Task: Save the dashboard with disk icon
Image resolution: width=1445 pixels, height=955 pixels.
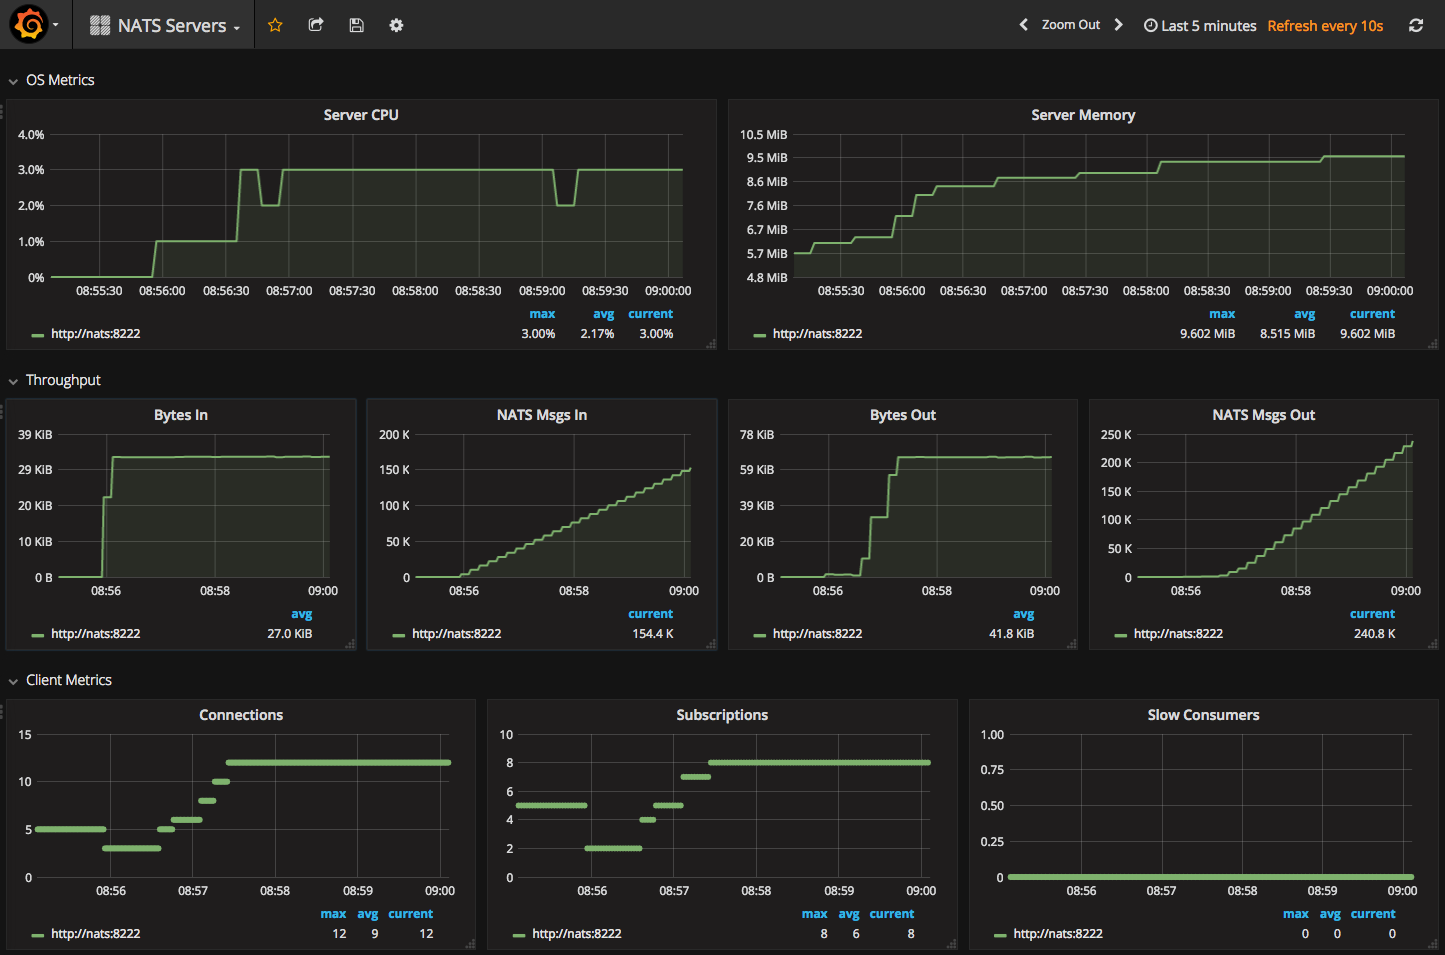Action: (356, 25)
